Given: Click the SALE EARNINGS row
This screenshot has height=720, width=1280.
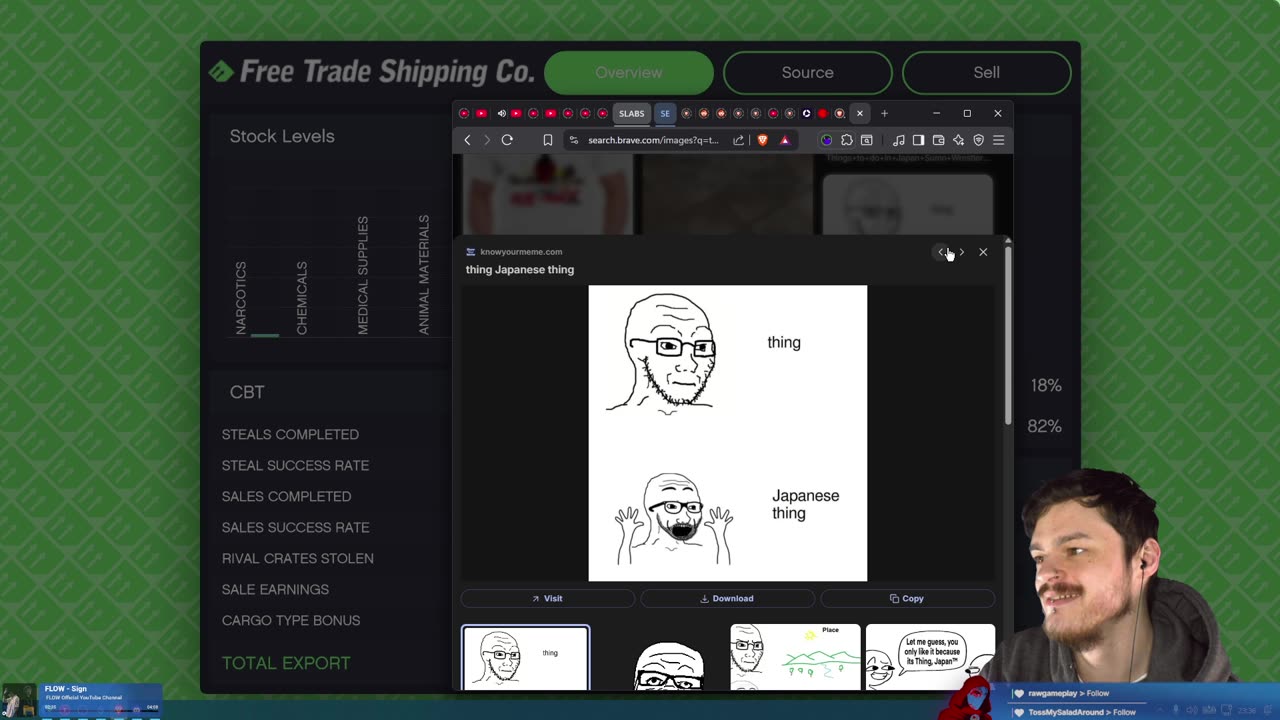Looking at the screenshot, I should (x=275, y=589).
